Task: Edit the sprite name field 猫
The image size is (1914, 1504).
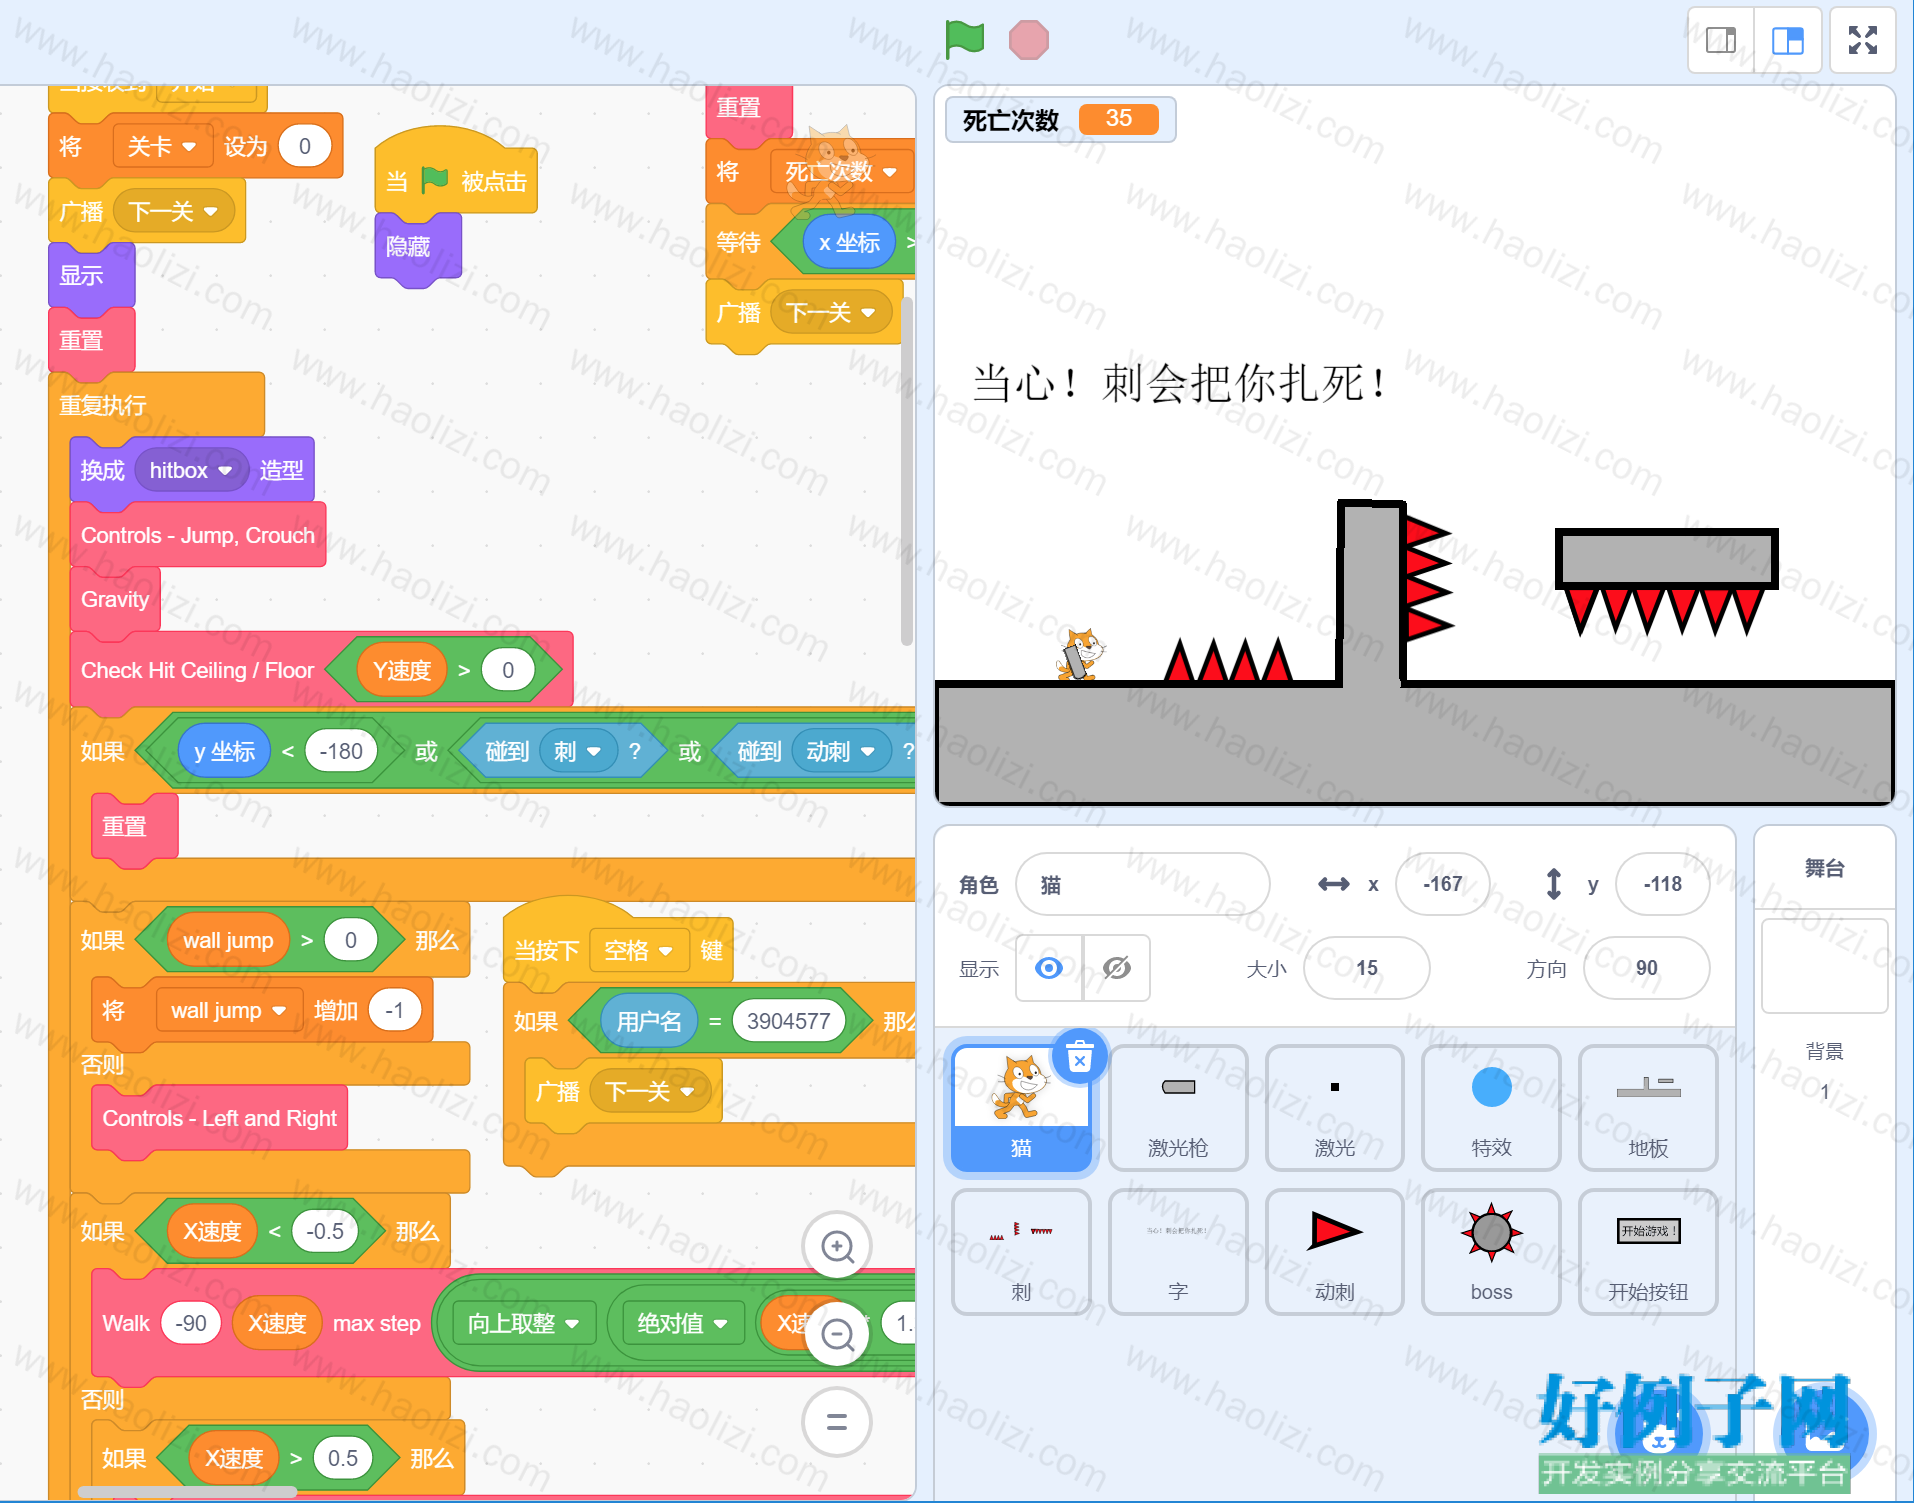Action: (1143, 884)
